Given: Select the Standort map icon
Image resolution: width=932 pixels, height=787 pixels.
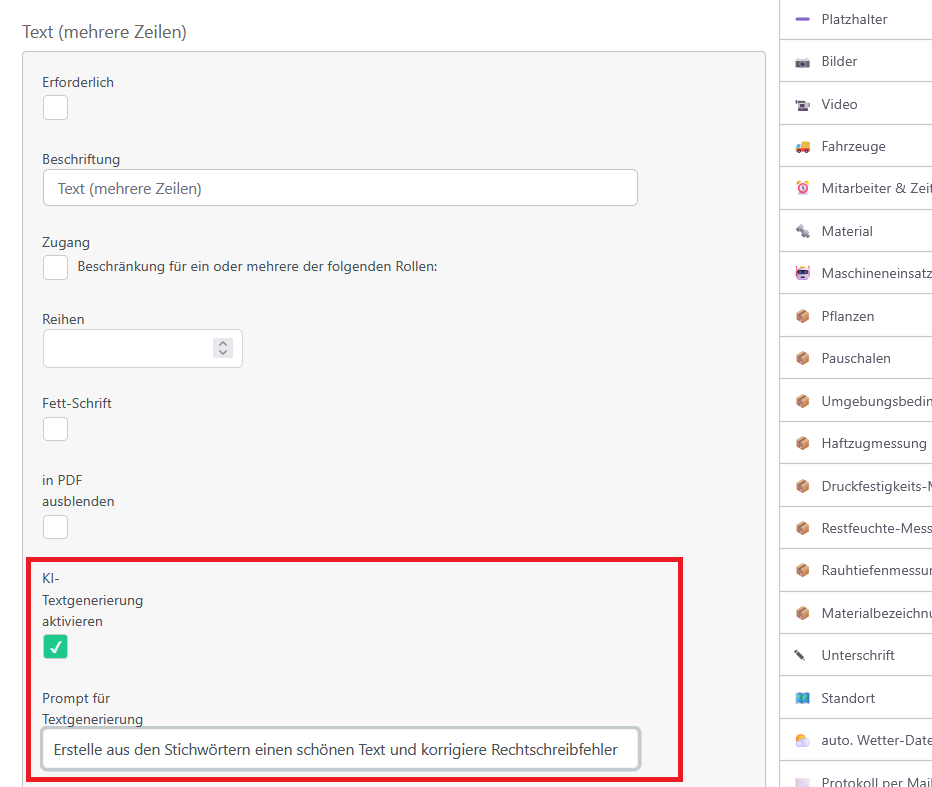Looking at the screenshot, I should coord(802,698).
